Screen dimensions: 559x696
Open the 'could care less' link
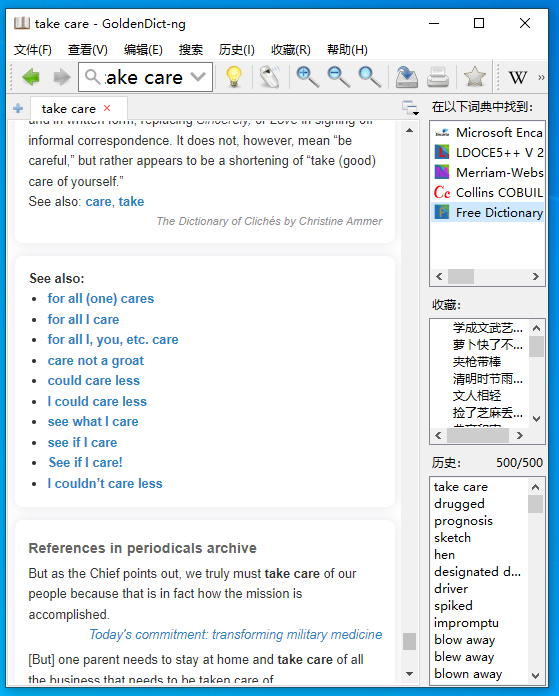pos(94,380)
